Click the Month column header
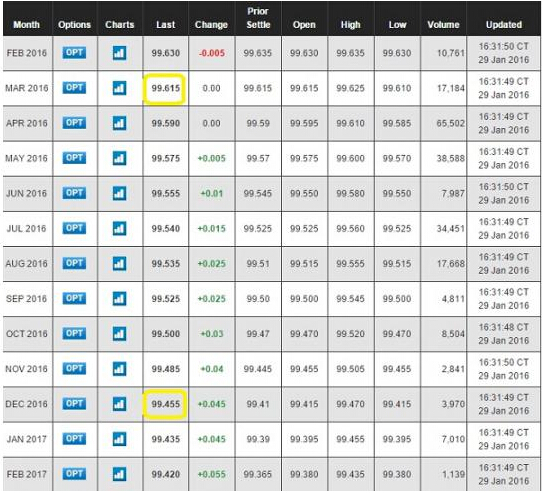Viewport: 544px width, 493px height. (x=26, y=25)
